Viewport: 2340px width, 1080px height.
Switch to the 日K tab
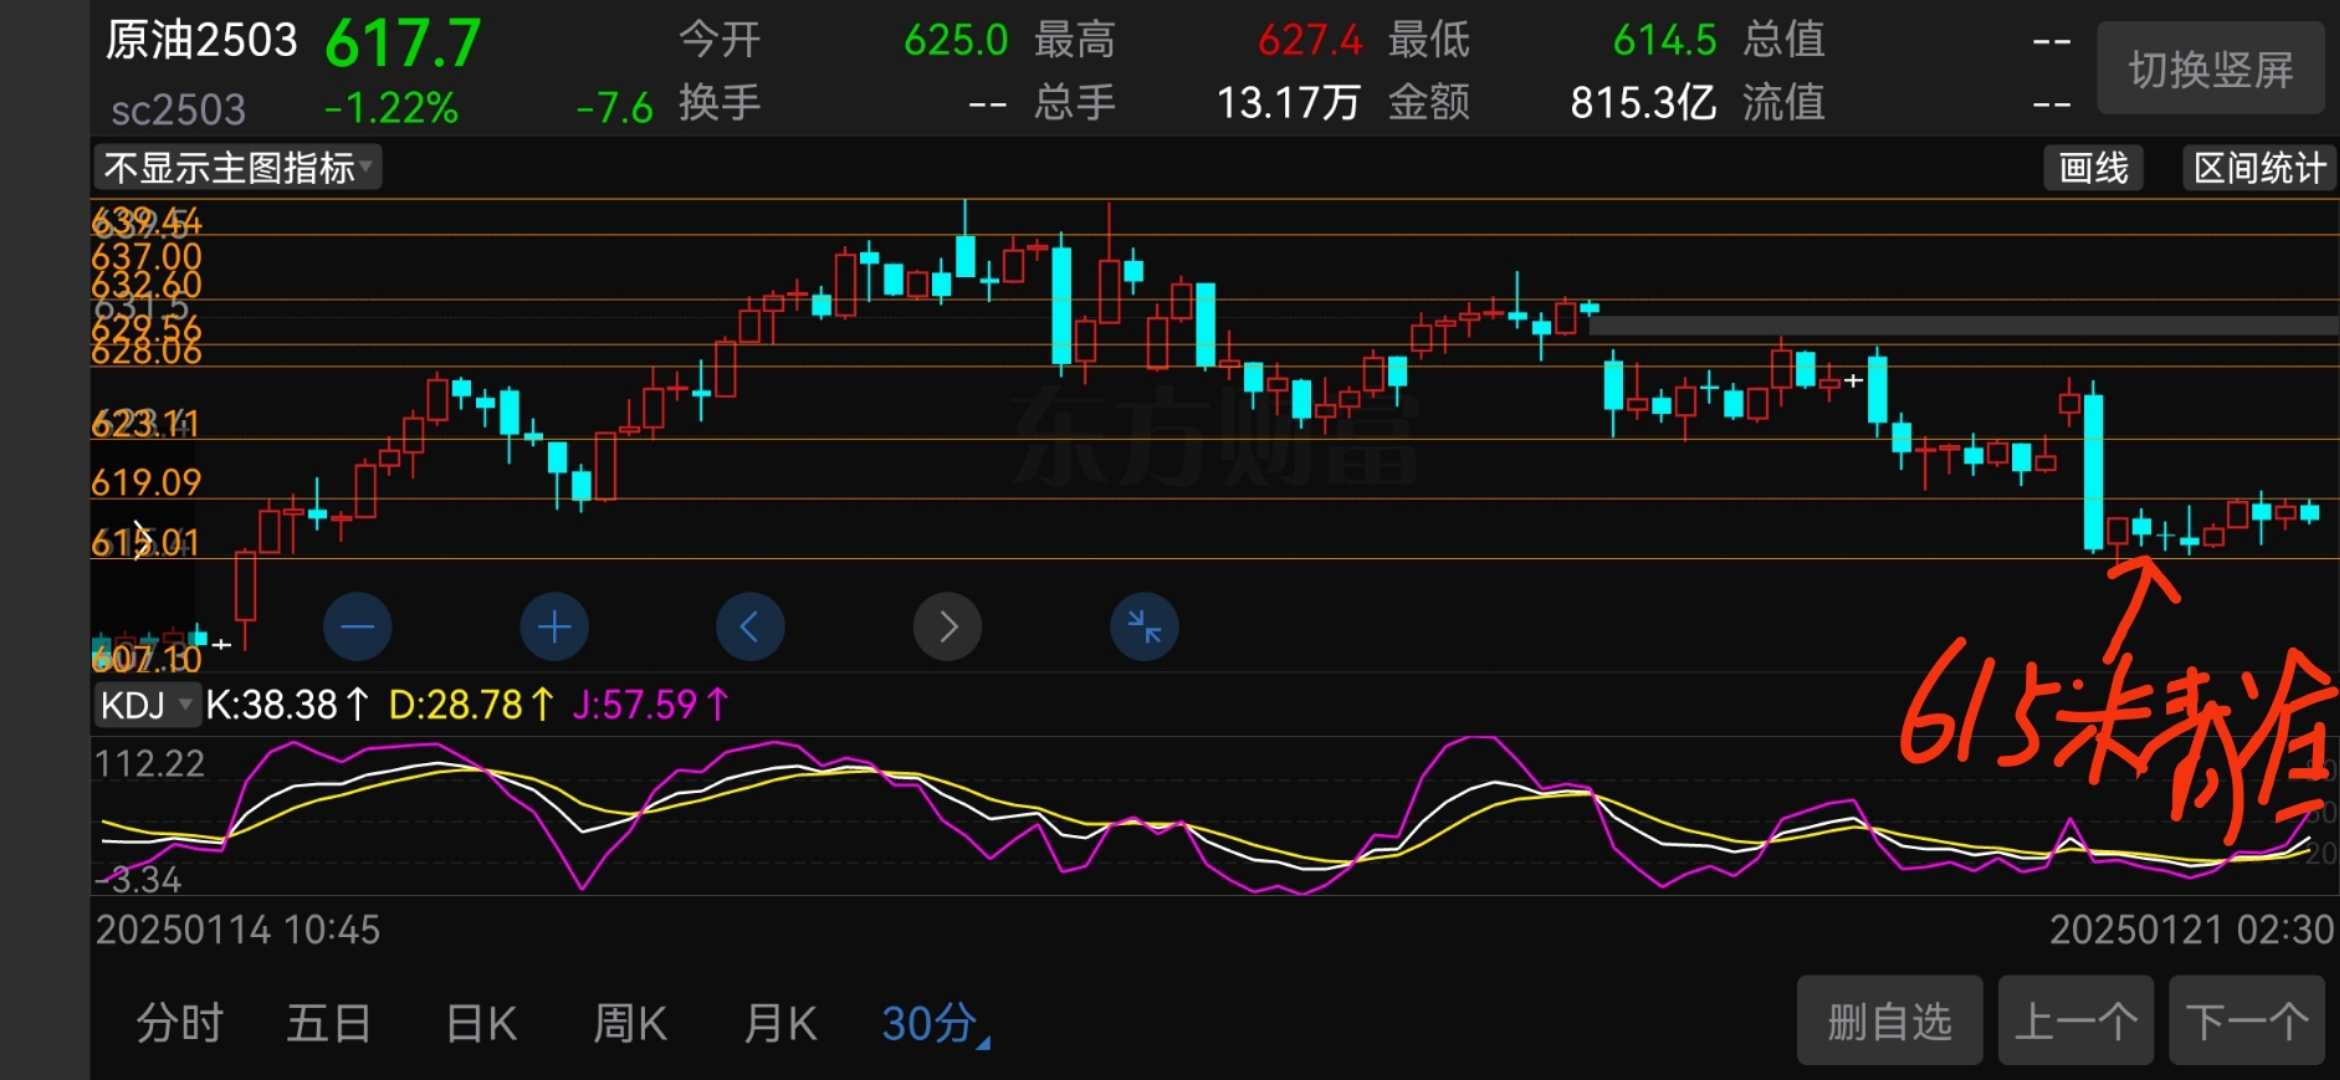pyautogui.click(x=481, y=1024)
